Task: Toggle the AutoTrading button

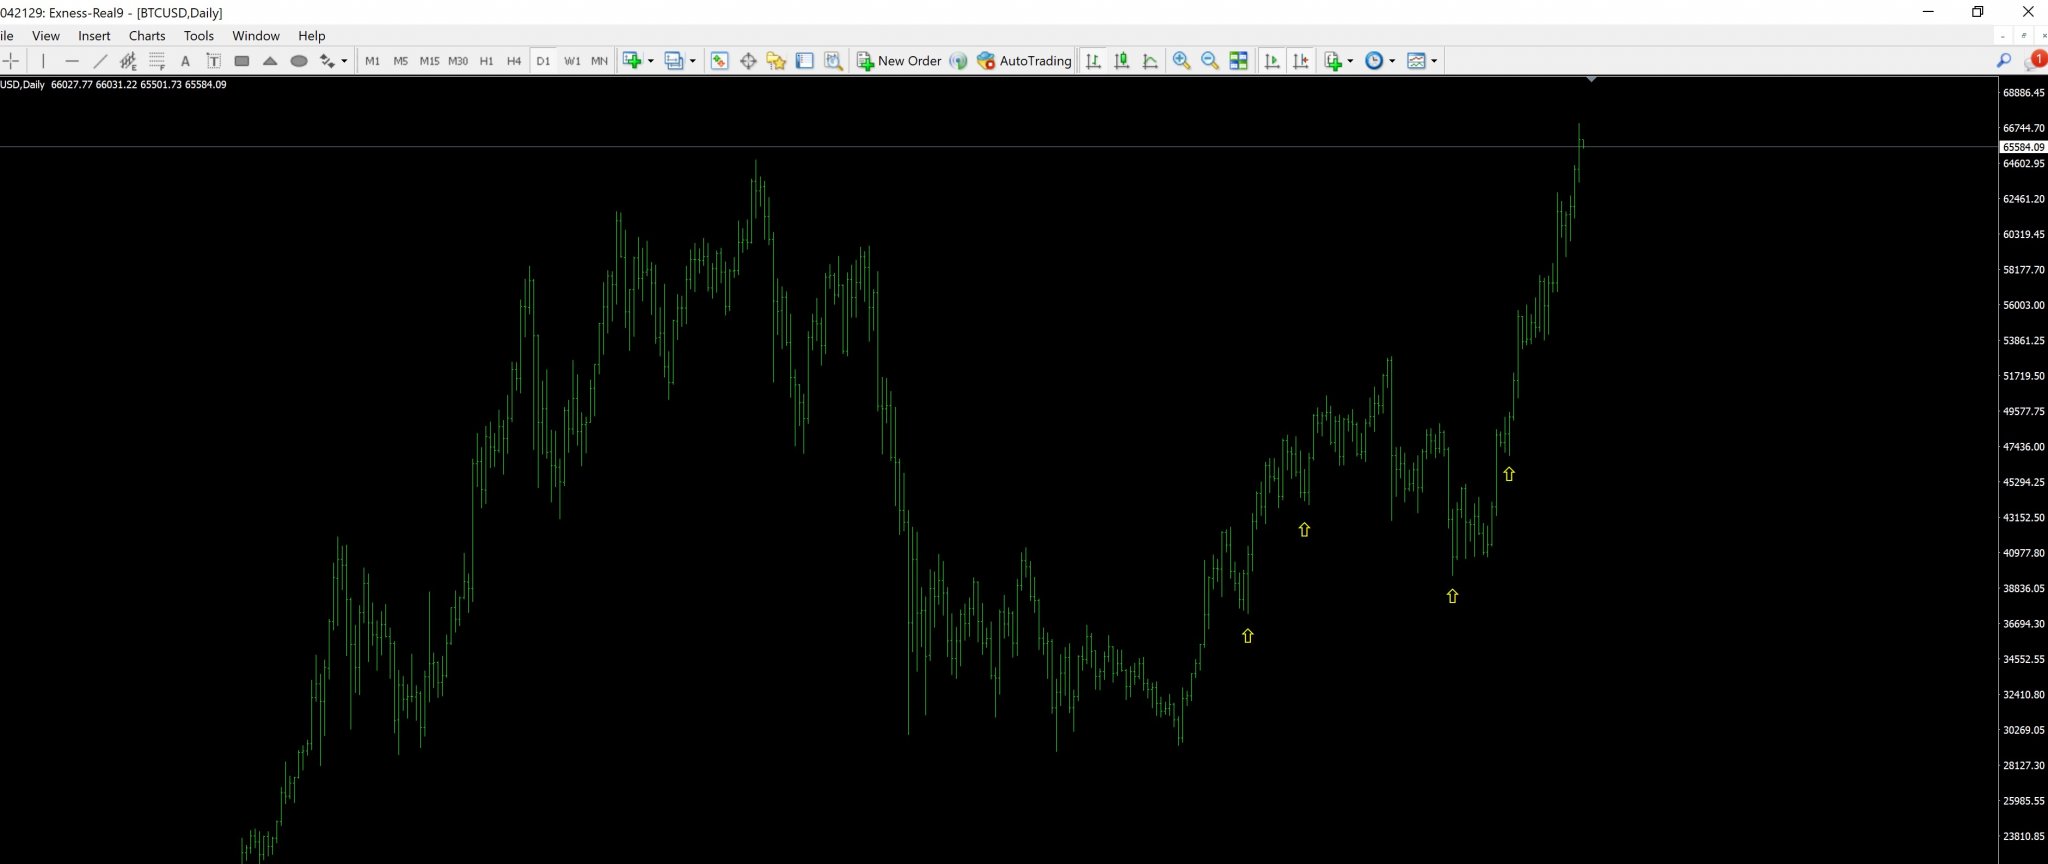Action: (1024, 61)
